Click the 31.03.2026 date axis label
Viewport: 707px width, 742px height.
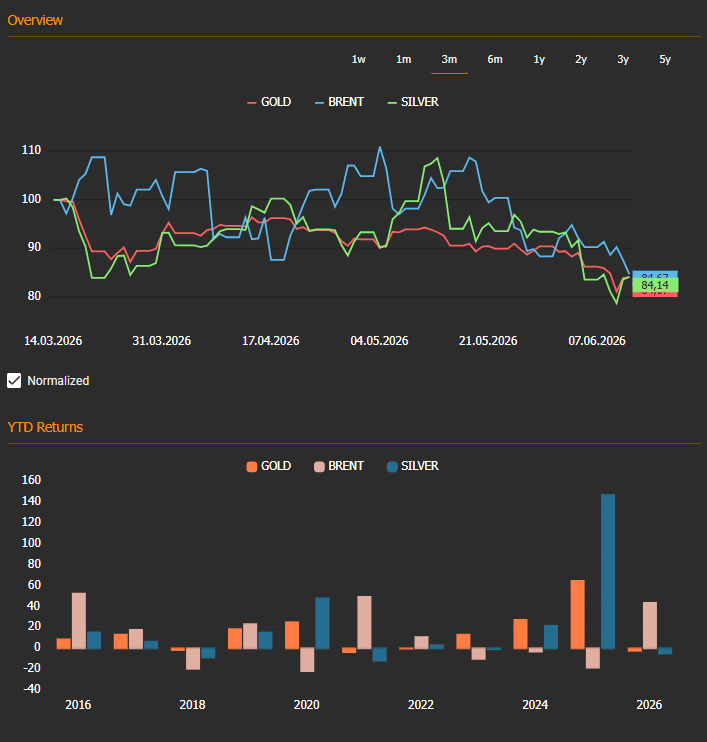point(161,341)
